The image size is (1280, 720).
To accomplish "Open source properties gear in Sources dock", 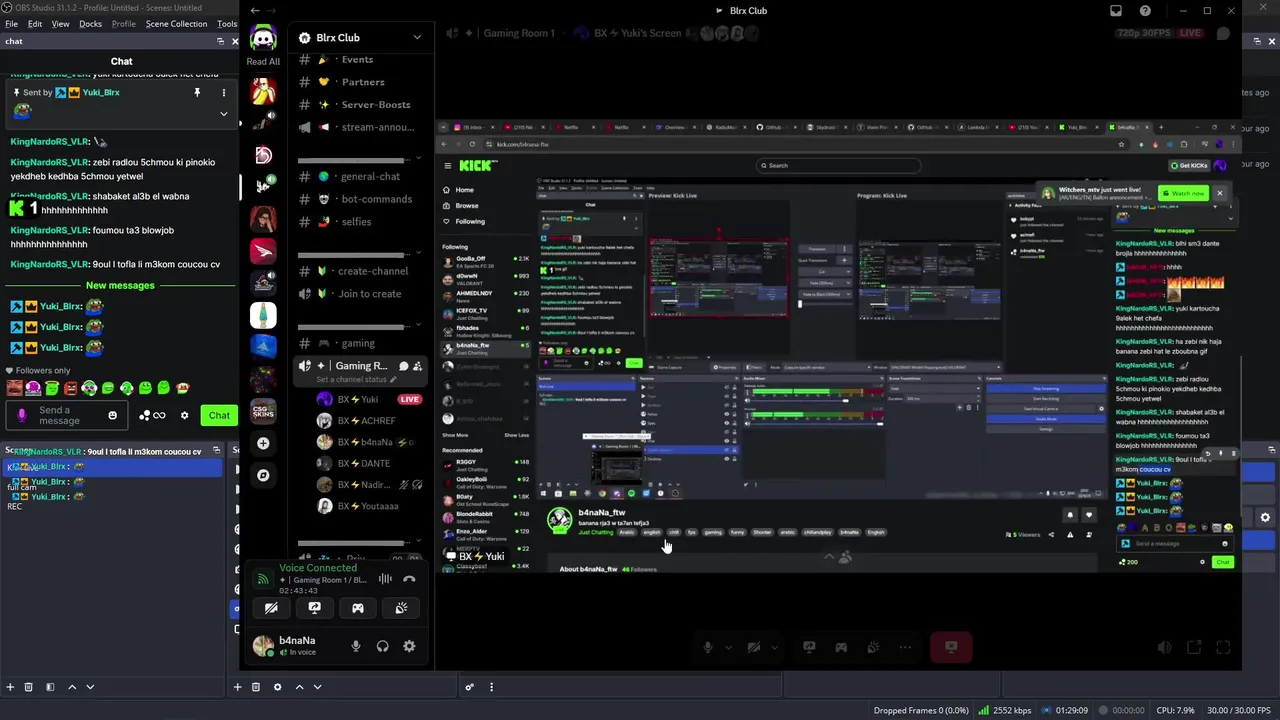I will point(277,687).
